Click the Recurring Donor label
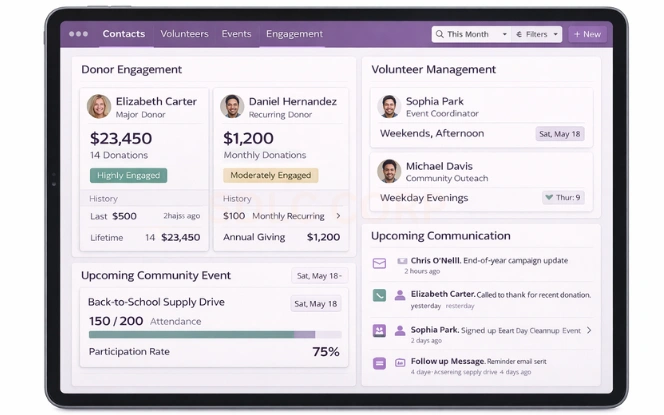 click(280, 115)
